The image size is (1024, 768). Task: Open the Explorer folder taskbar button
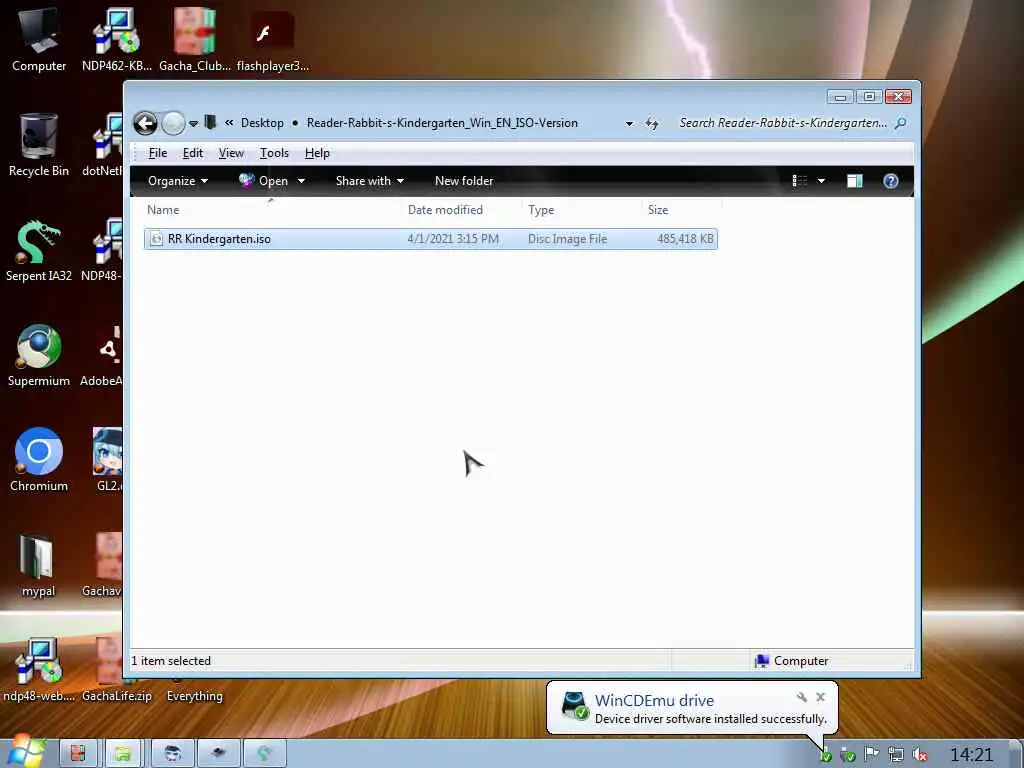coord(123,753)
